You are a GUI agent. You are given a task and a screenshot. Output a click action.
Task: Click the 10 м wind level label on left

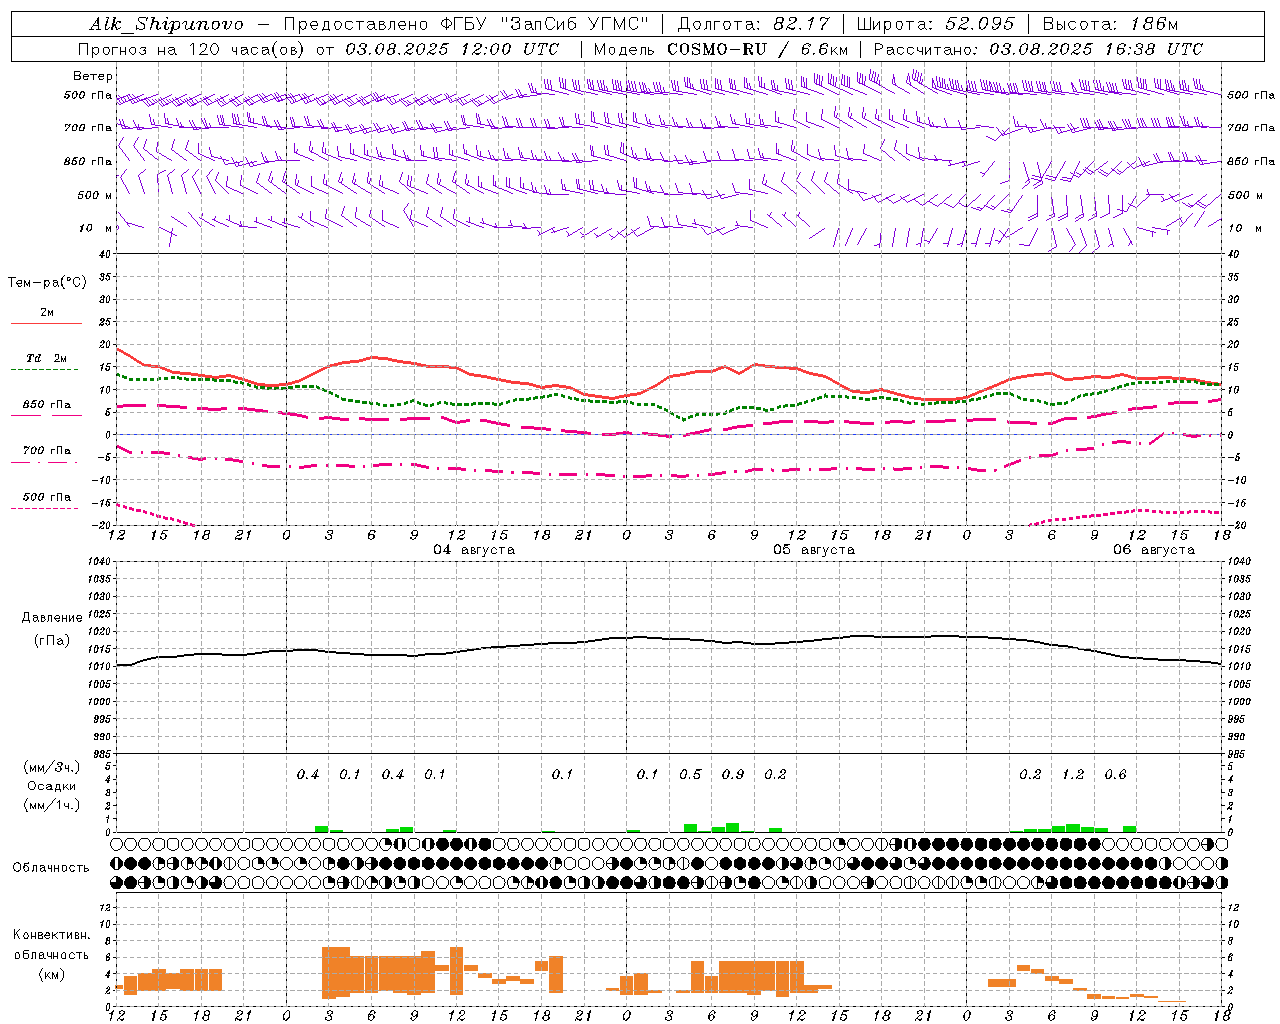tap(95, 228)
